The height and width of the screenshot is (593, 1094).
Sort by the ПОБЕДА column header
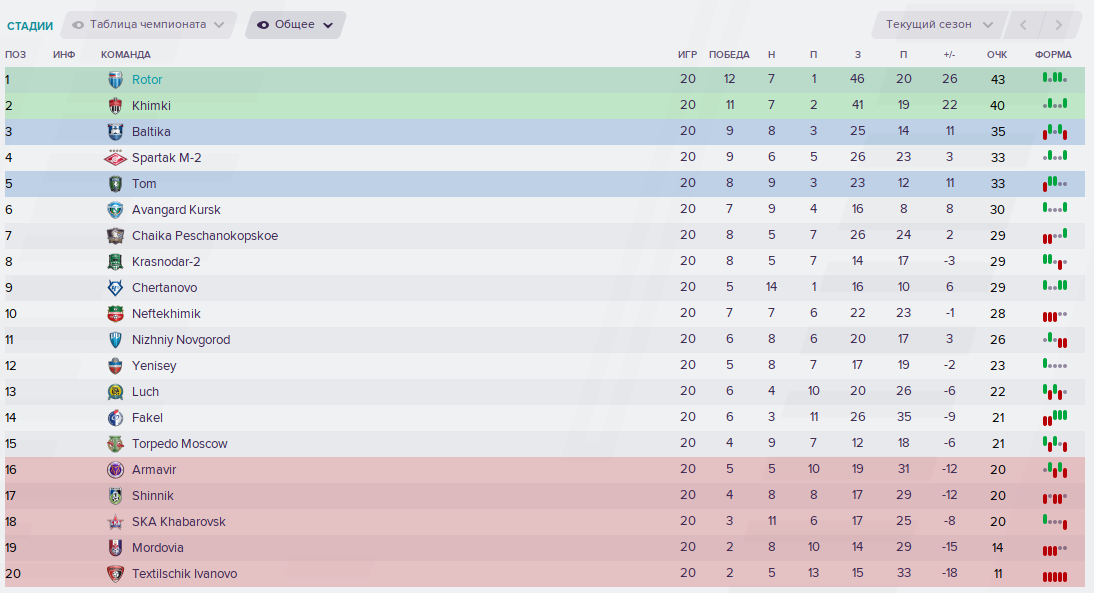729,55
